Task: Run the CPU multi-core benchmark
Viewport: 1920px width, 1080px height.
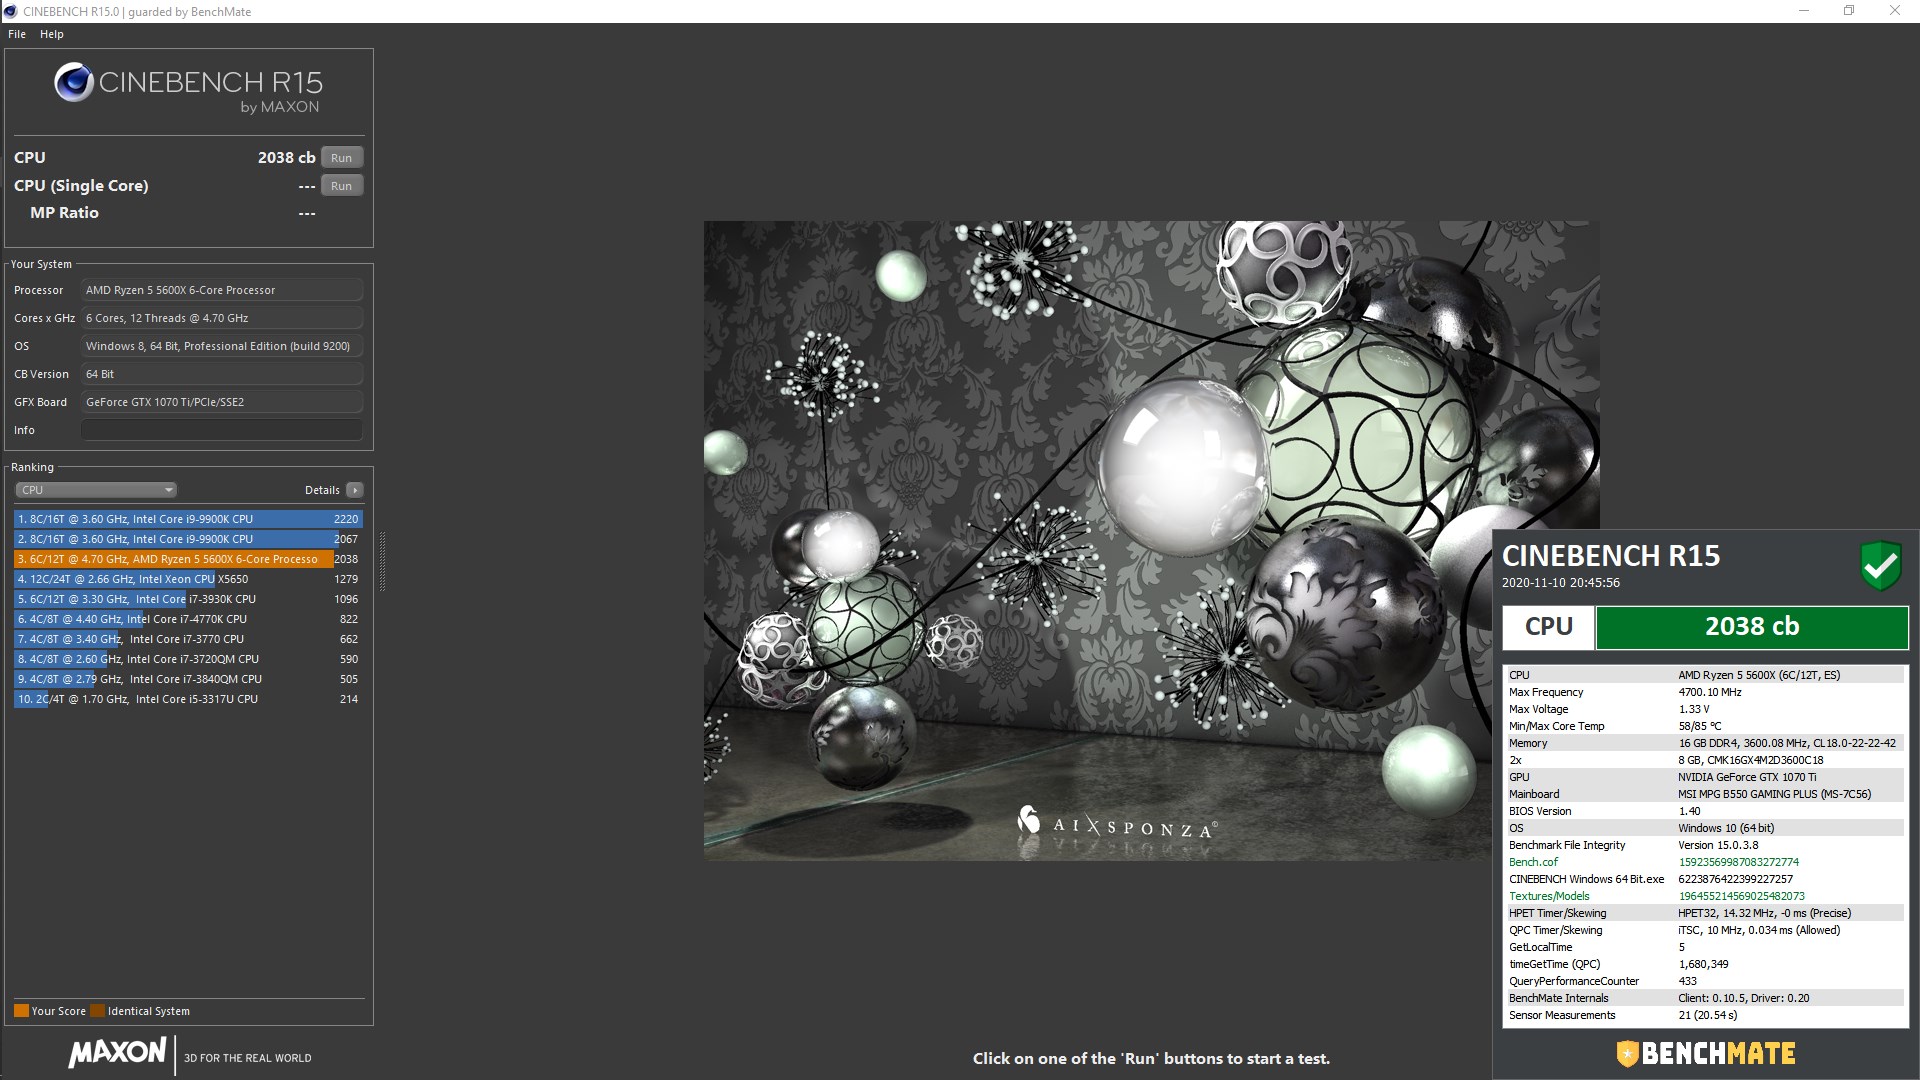Action: click(x=342, y=158)
